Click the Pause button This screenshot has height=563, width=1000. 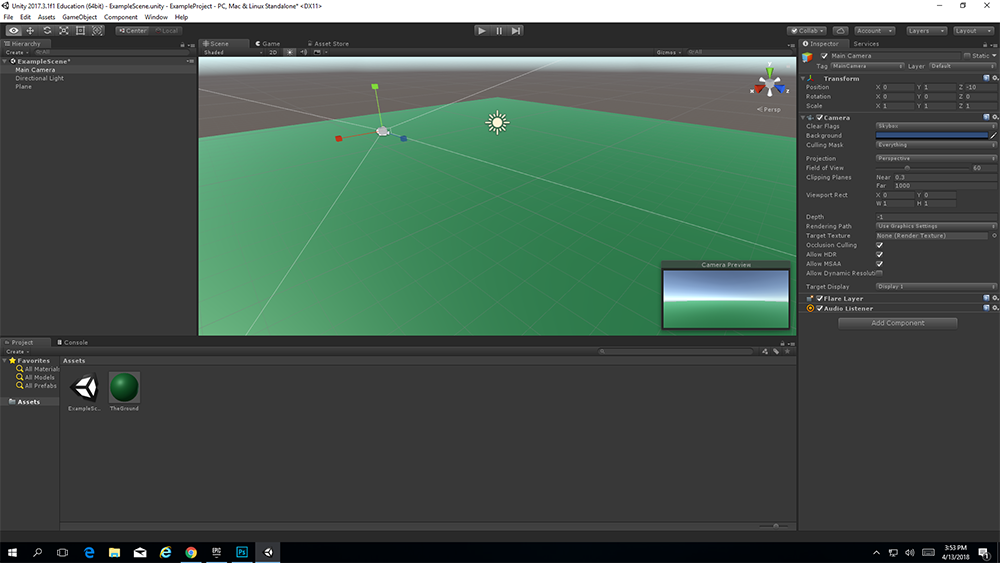click(x=499, y=31)
